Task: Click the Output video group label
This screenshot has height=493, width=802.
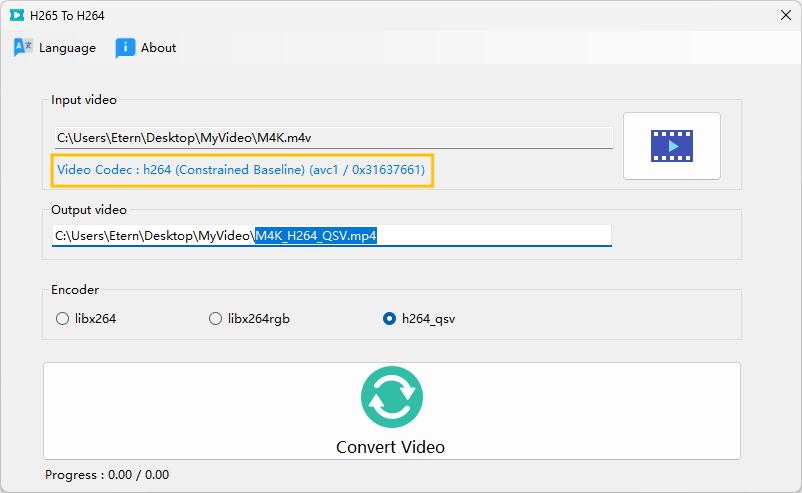Action: 89,210
